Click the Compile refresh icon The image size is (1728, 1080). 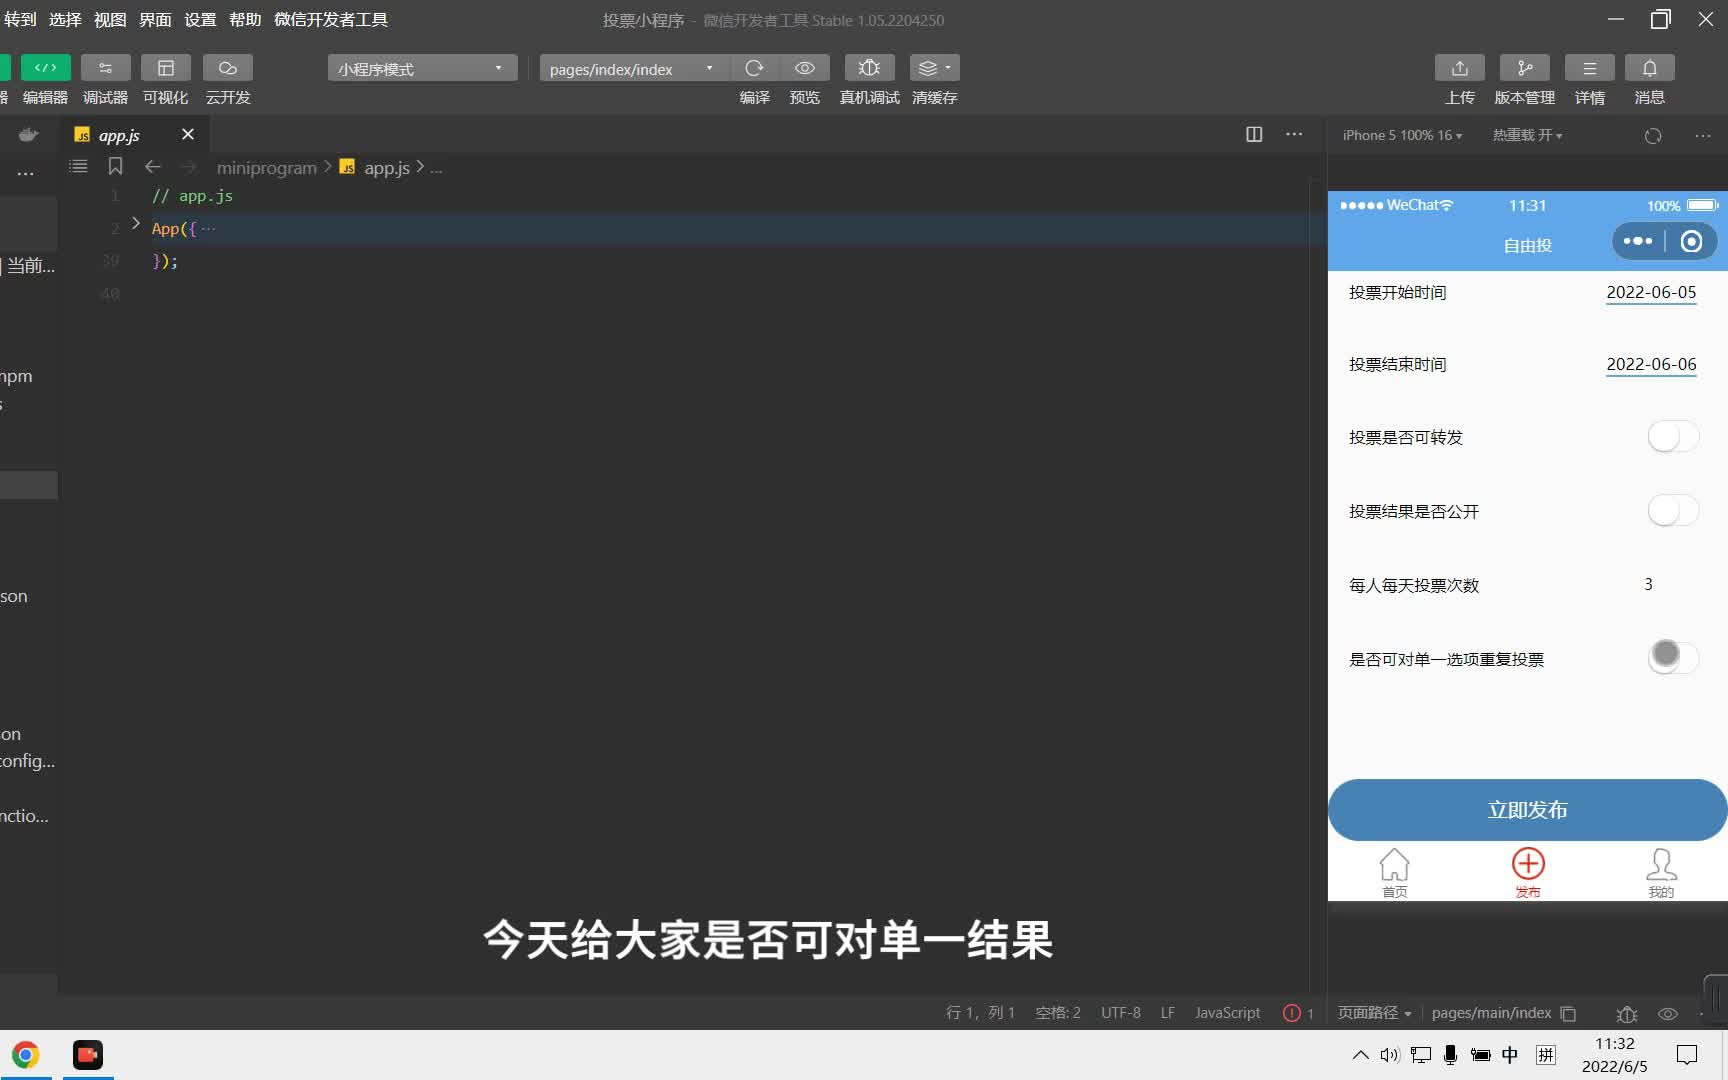pos(755,68)
